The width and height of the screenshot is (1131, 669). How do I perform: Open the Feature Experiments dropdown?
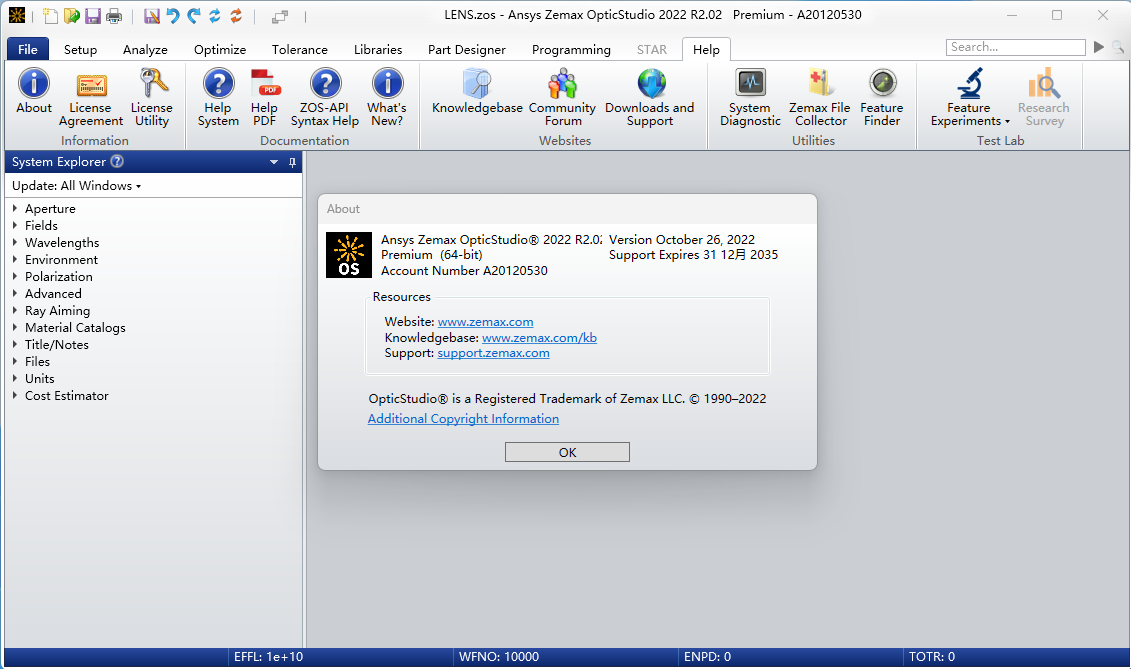pos(969,98)
